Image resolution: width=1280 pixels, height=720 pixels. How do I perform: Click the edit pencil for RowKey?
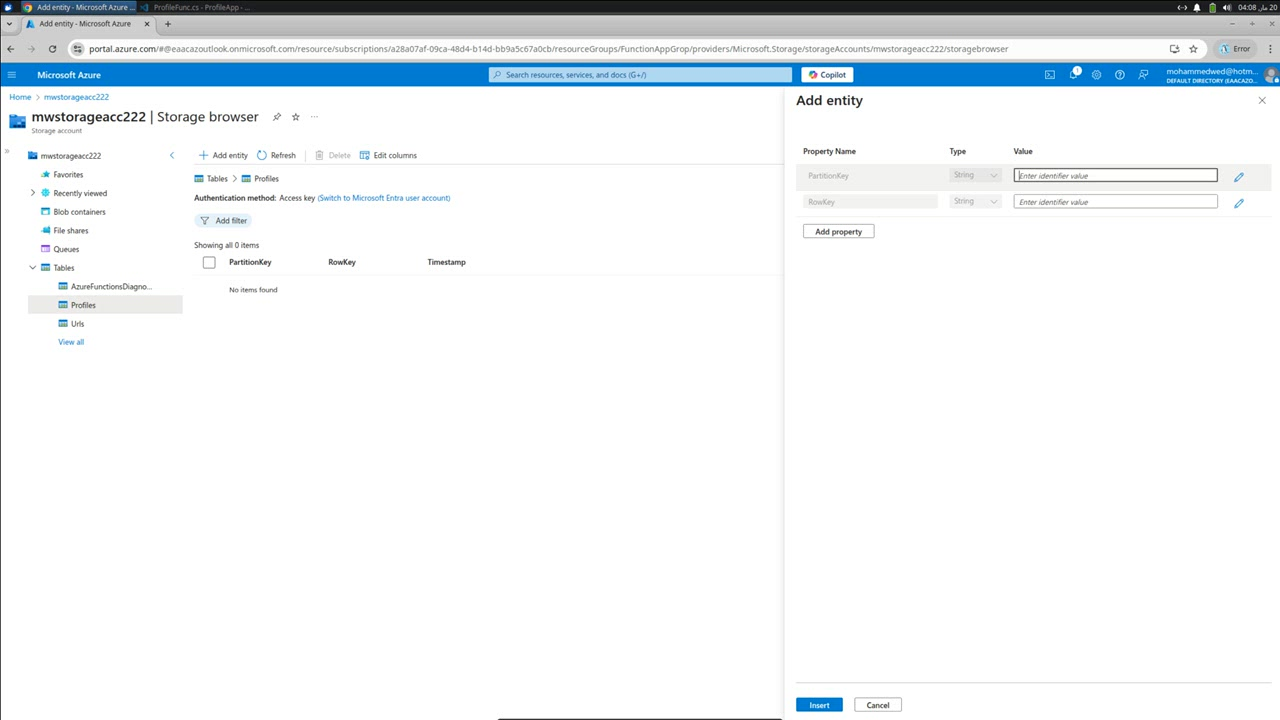(x=1239, y=203)
